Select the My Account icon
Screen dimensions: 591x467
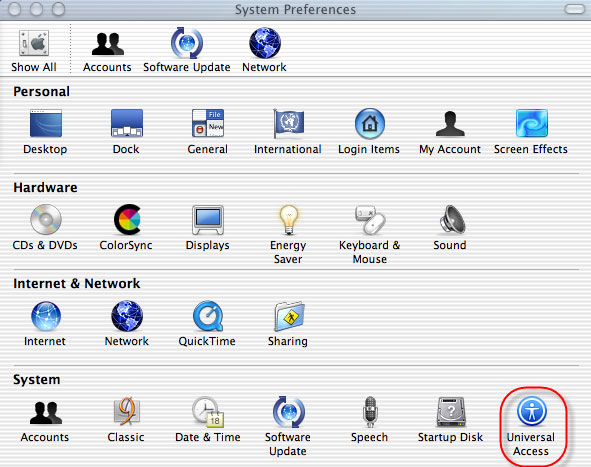coord(450,123)
